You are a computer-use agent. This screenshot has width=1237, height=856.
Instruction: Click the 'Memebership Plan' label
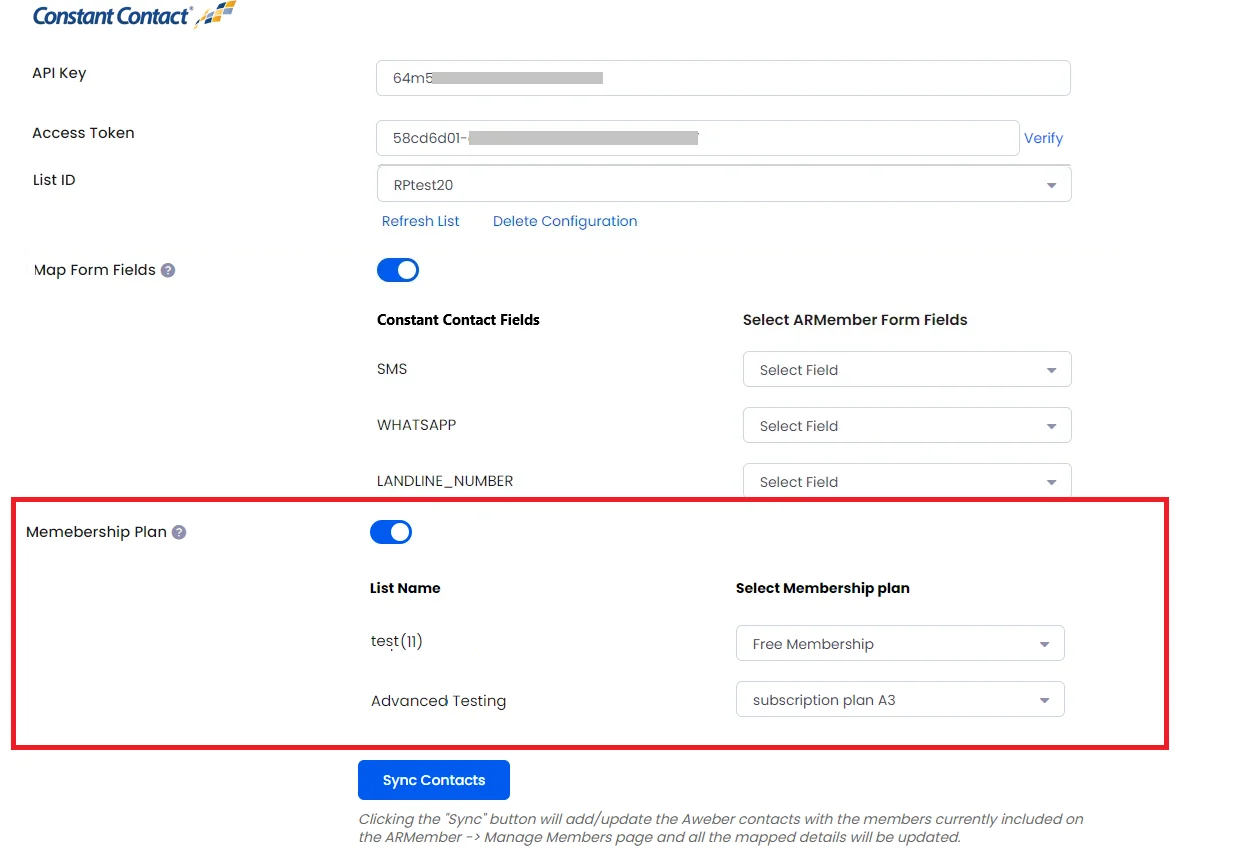point(96,532)
